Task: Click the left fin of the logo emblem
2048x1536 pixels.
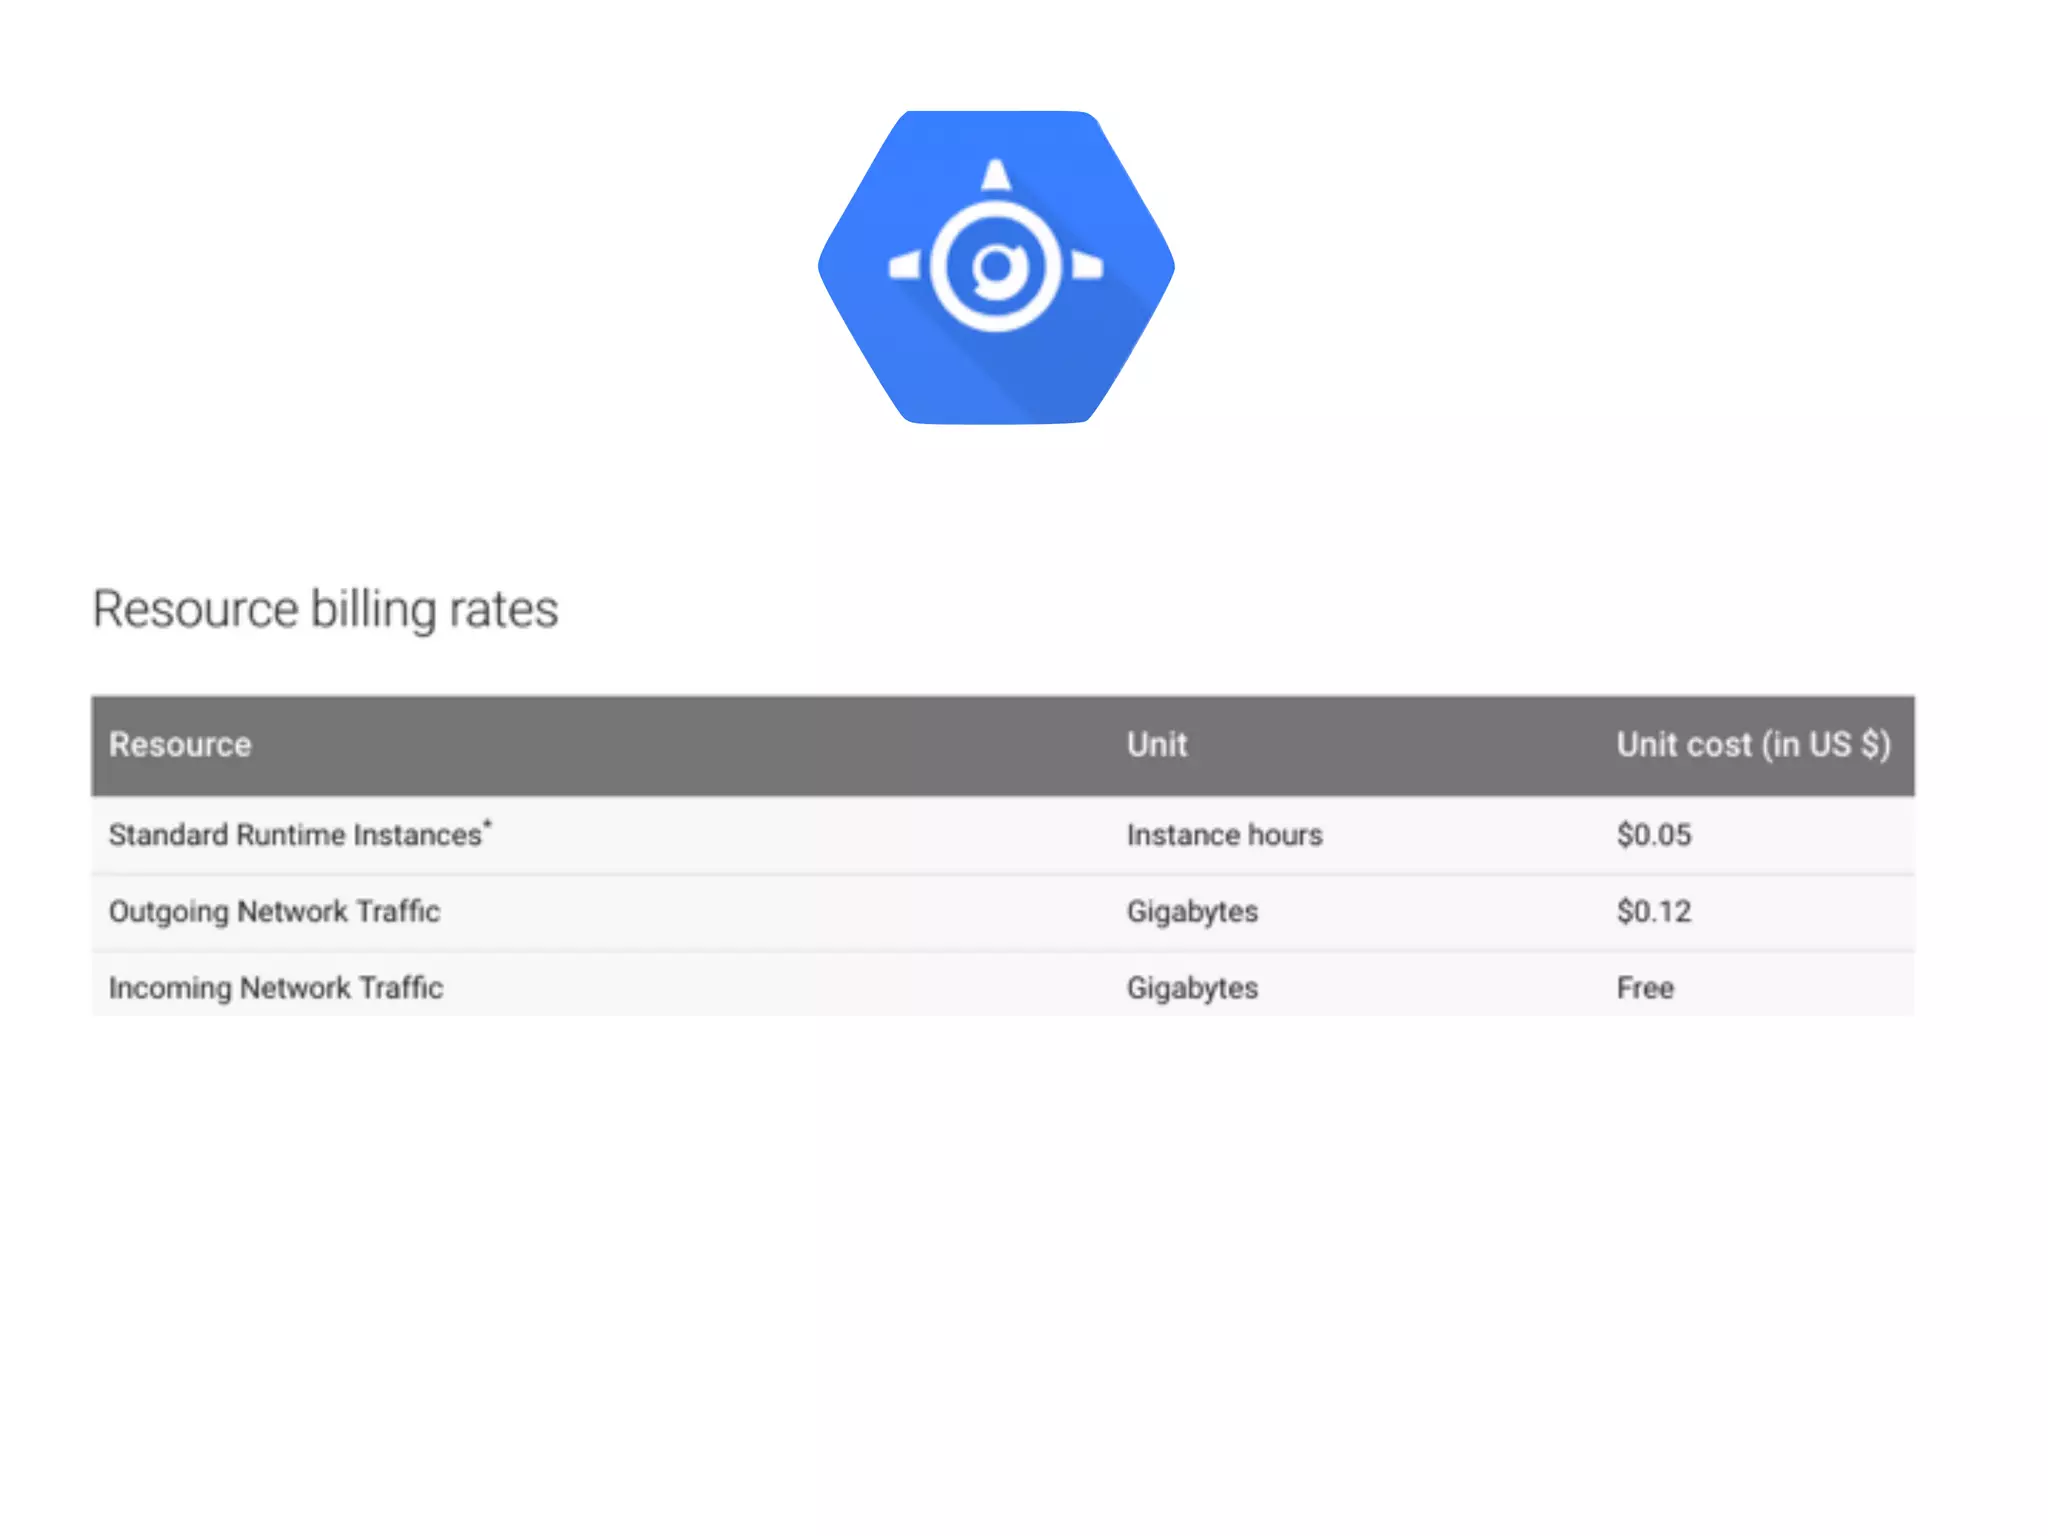Action: point(905,267)
